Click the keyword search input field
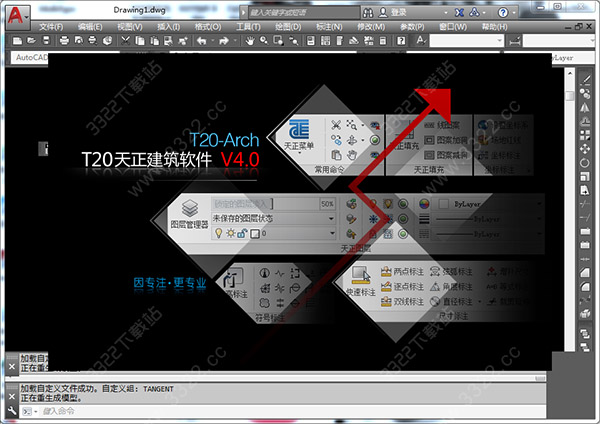 coord(304,13)
